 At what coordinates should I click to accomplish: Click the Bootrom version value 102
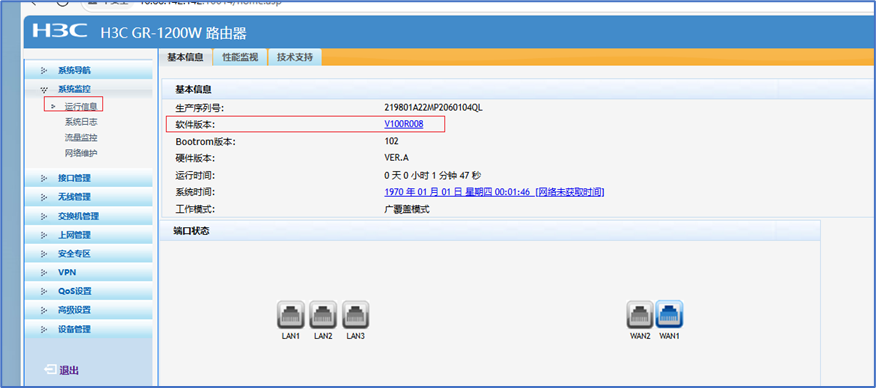pyautogui.click(x=391, y=141)
